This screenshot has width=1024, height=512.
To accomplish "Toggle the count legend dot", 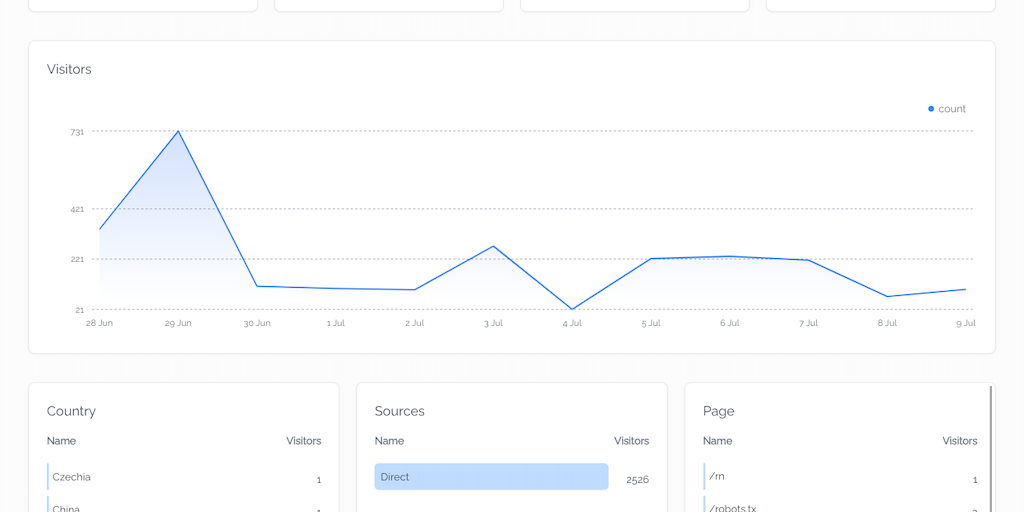I will point(931,109).
